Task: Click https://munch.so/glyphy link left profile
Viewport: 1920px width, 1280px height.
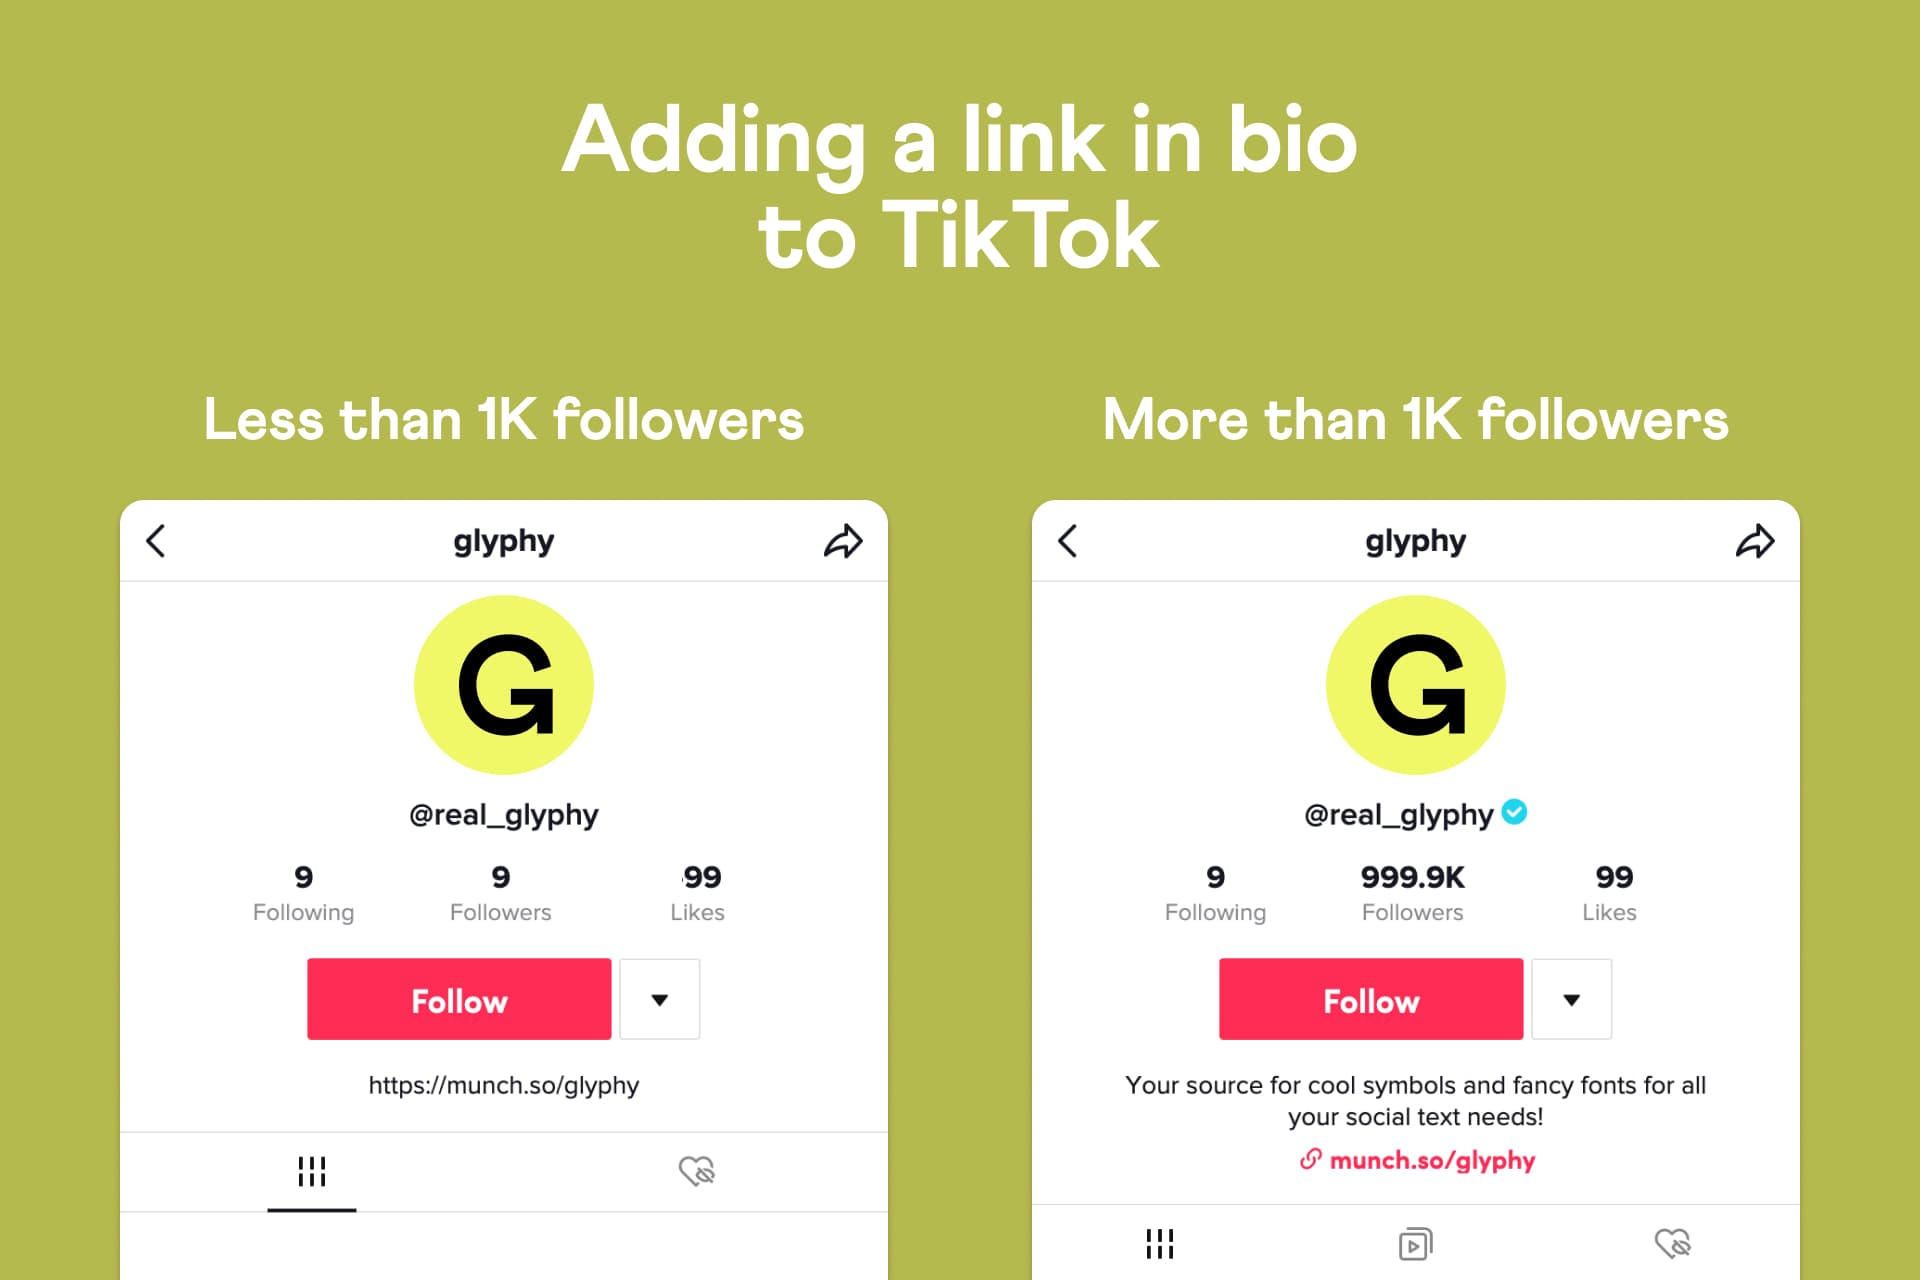Action: (x=506, y=1084)
